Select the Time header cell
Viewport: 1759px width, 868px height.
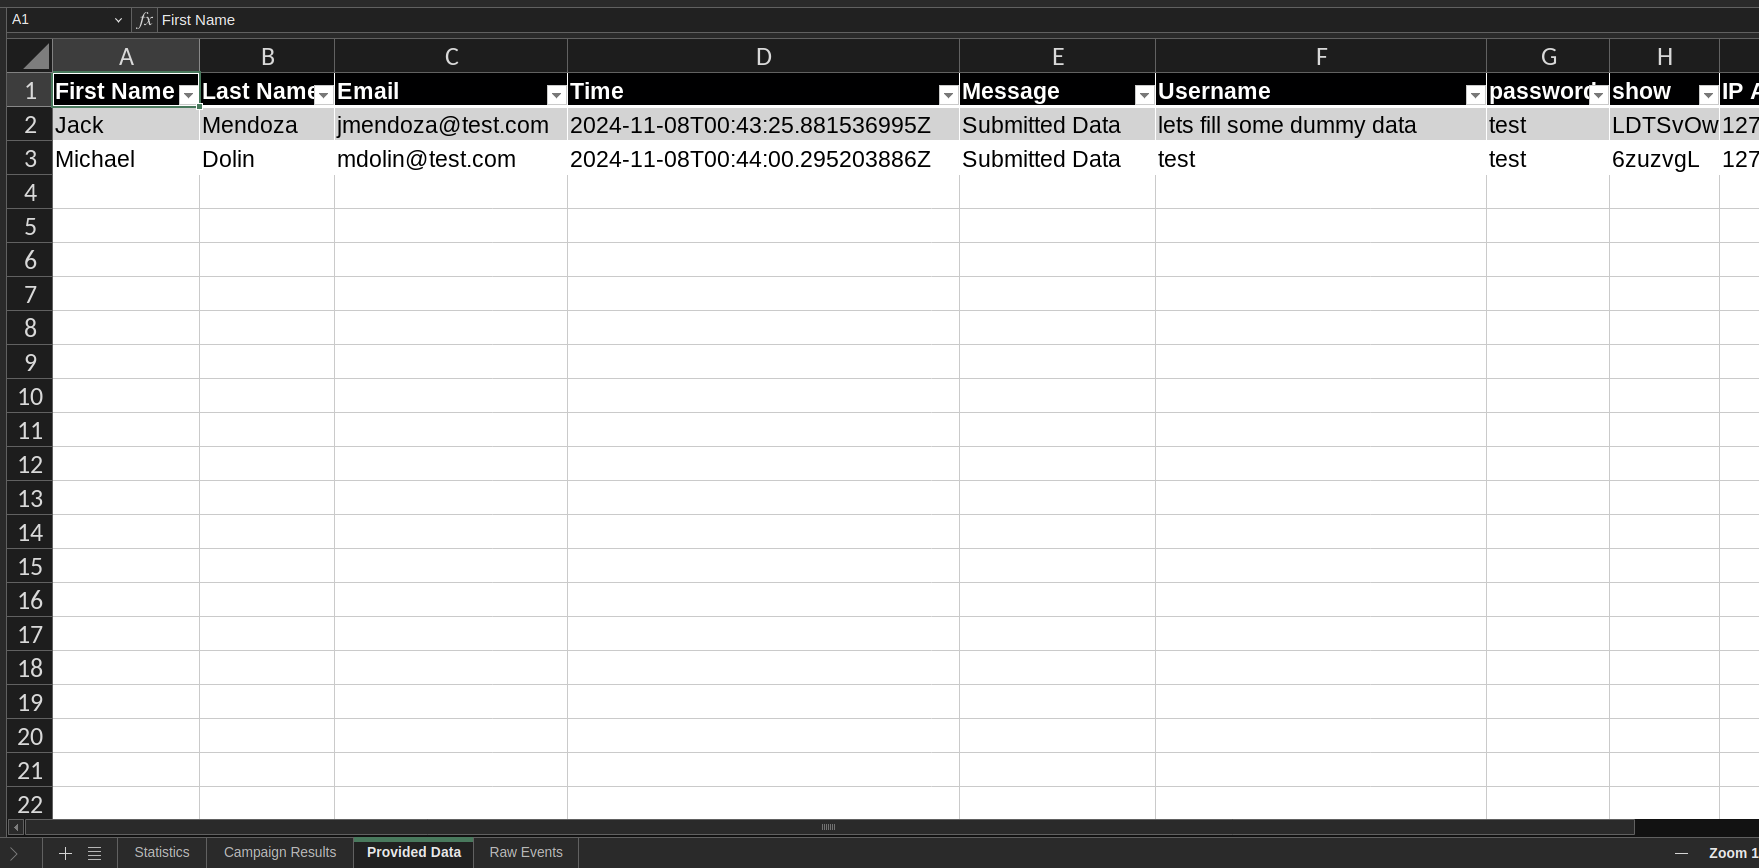click(x=763, y=91)
